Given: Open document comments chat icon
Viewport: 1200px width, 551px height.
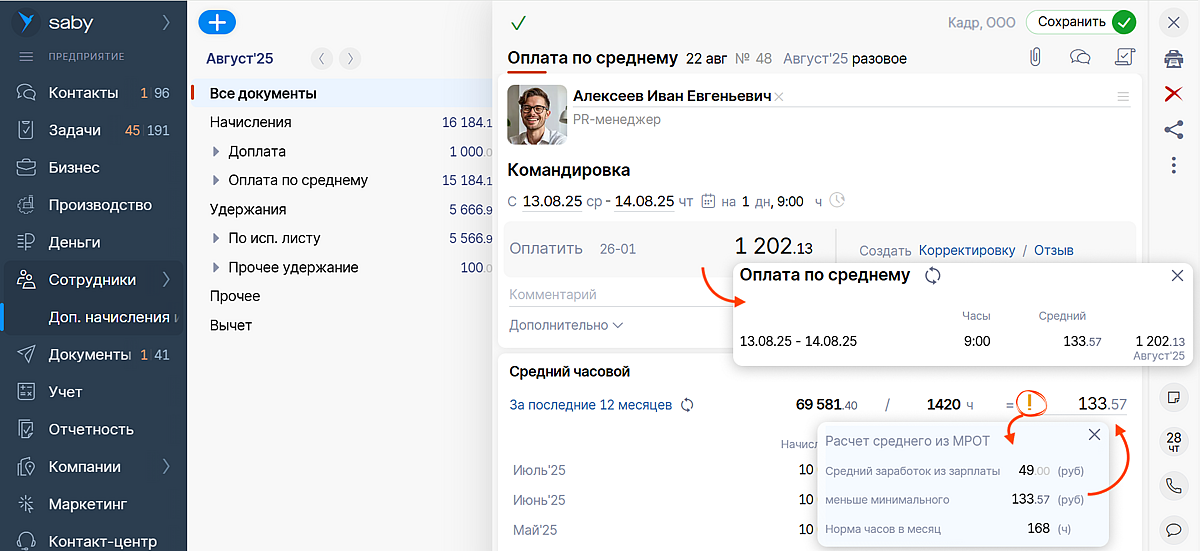Looking at the screenshot, I should 1080,58.
